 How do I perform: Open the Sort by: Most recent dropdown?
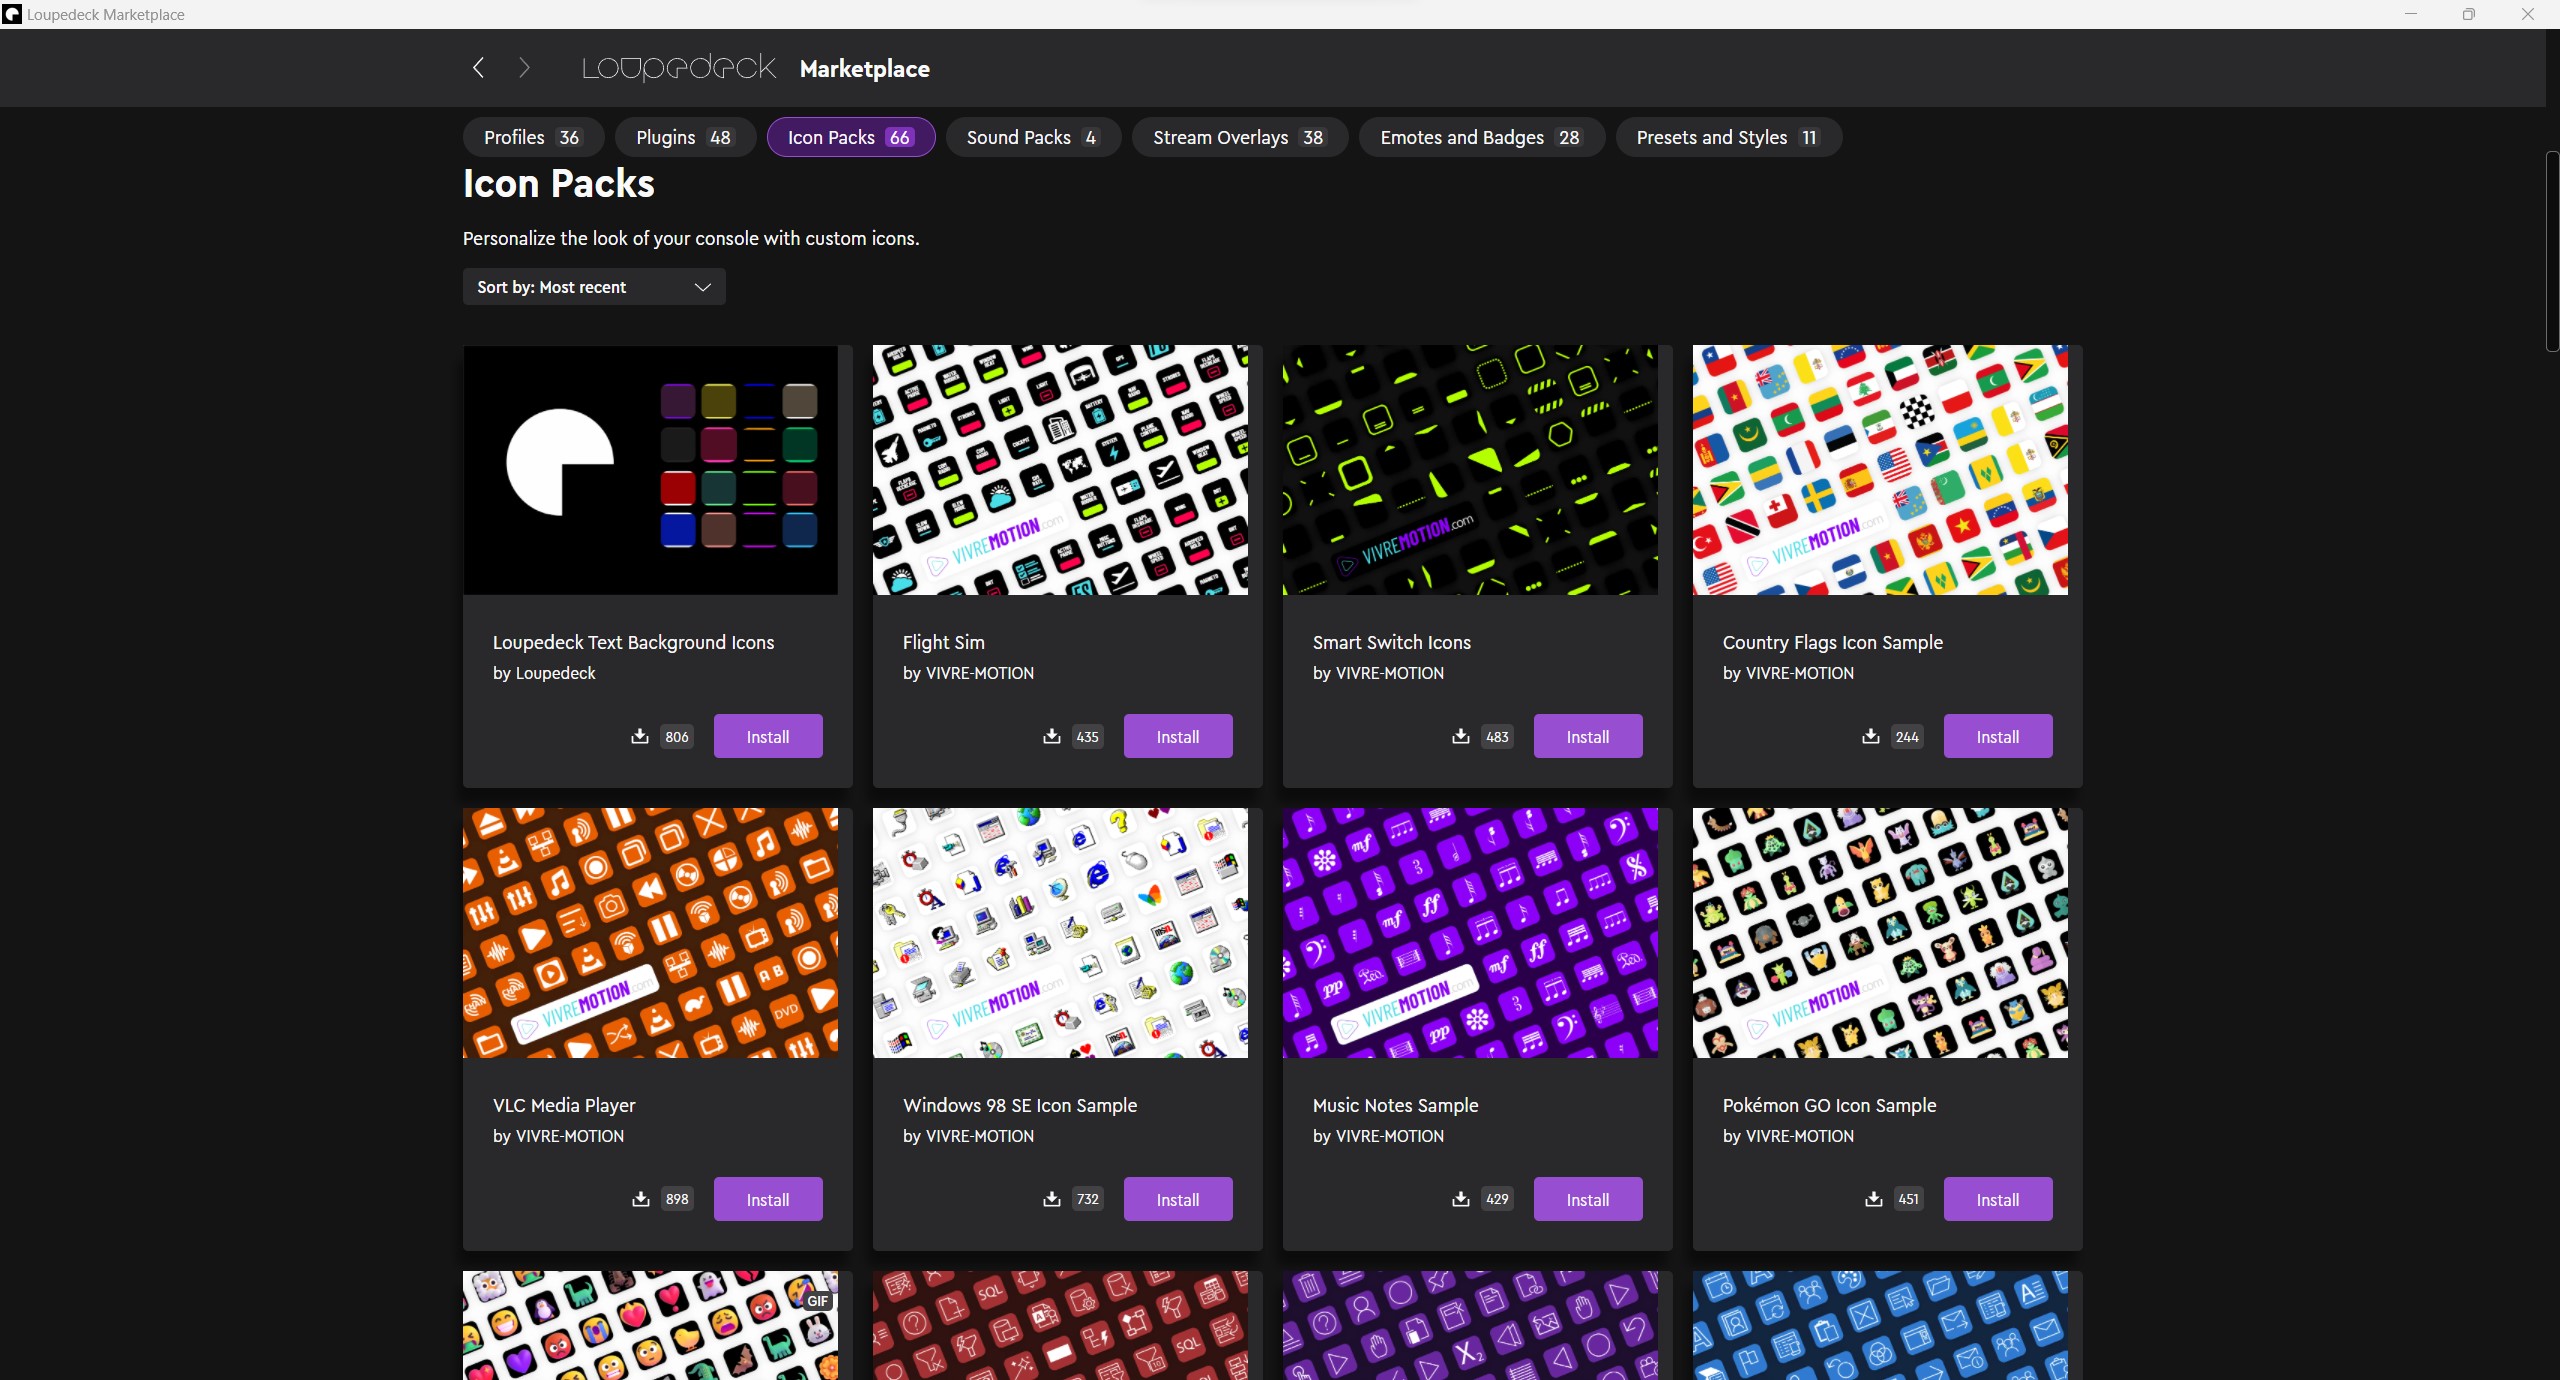[594, 287]
